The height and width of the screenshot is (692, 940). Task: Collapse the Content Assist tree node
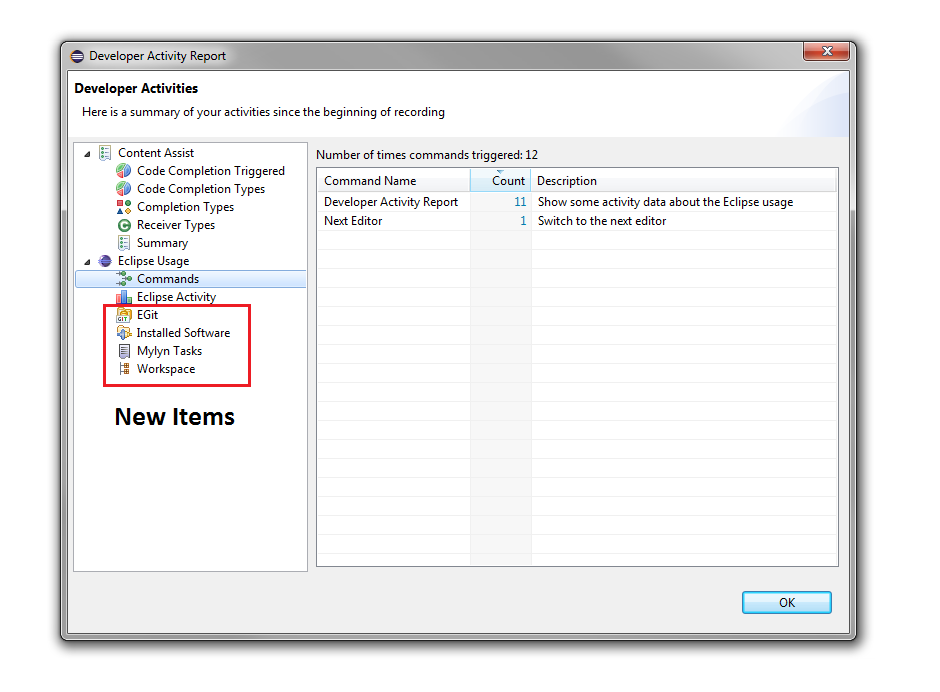click(88, 154)
